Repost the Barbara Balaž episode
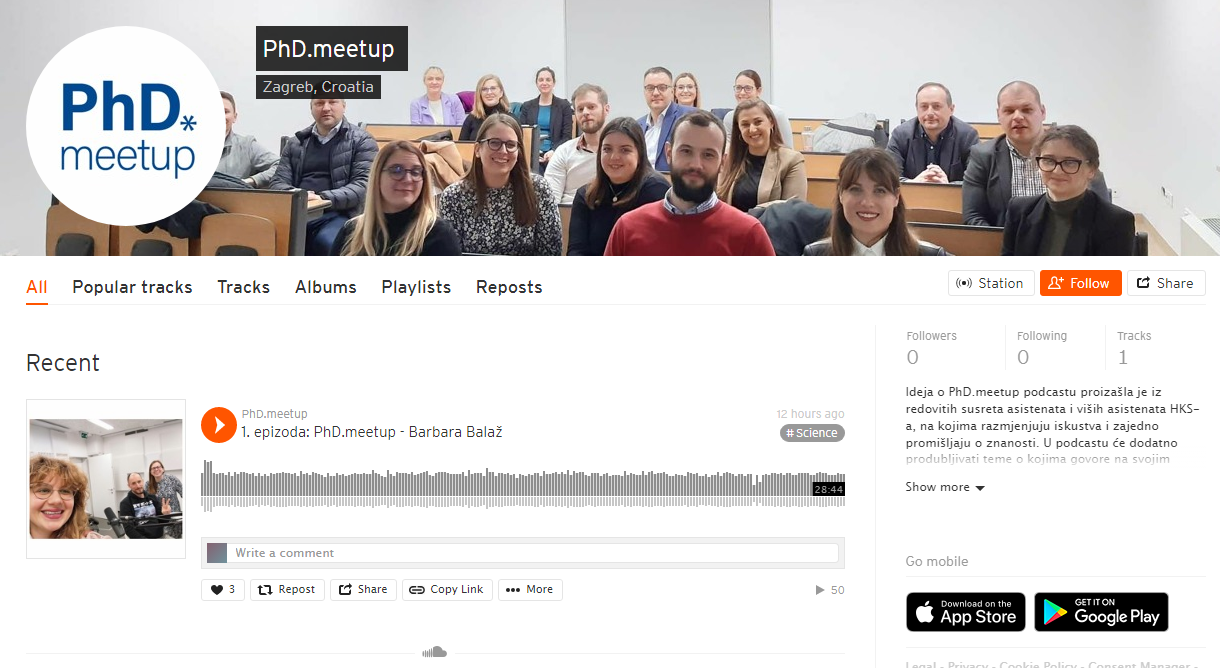The width and height of the screenshot is (1220, 668). coord(287,590)
